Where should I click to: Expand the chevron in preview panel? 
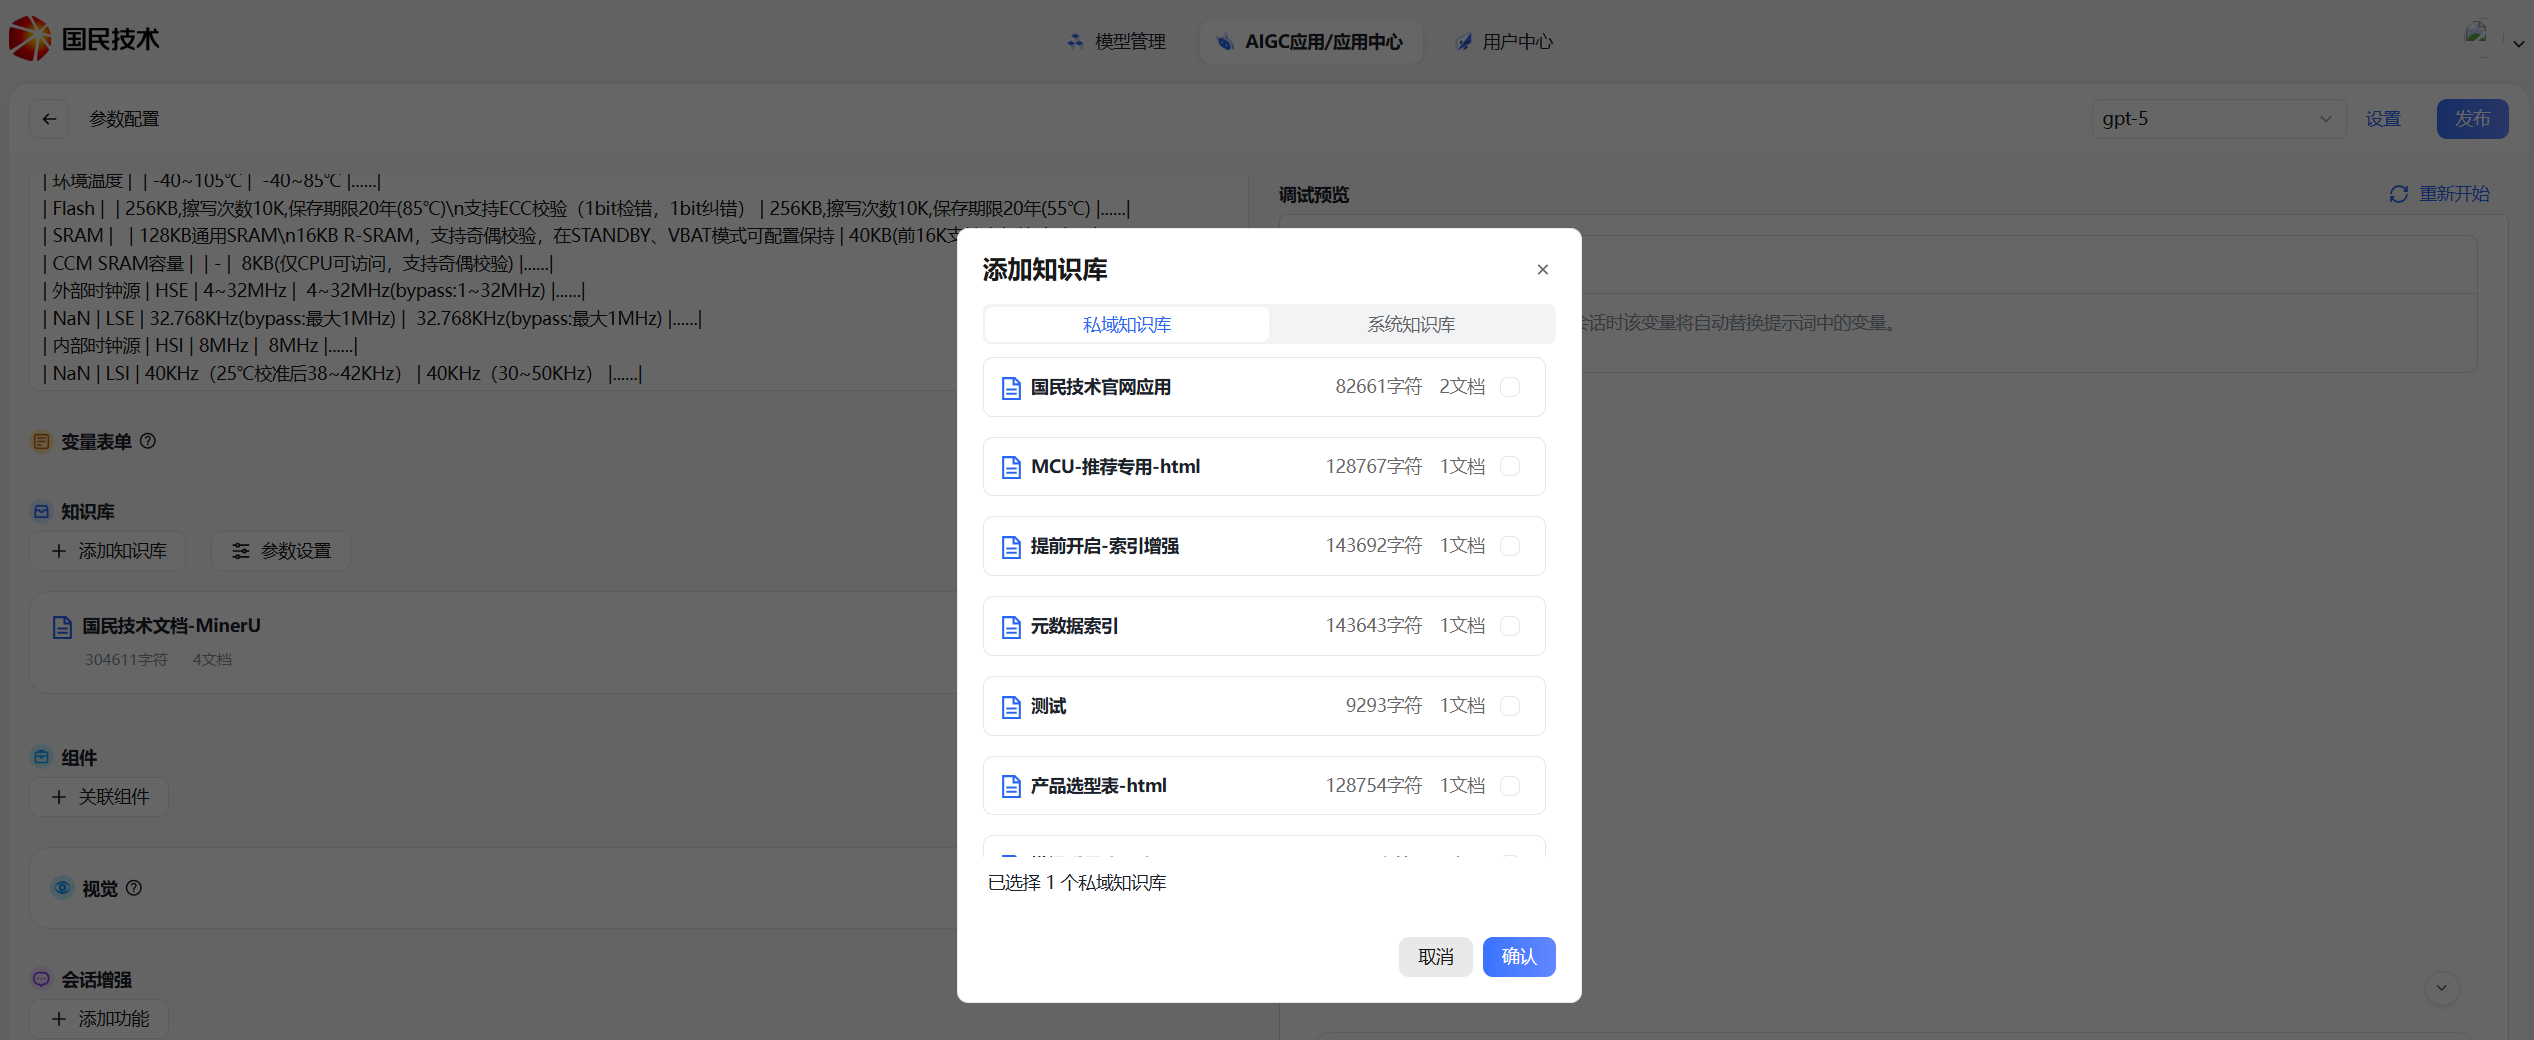(x=2442, y=988)
